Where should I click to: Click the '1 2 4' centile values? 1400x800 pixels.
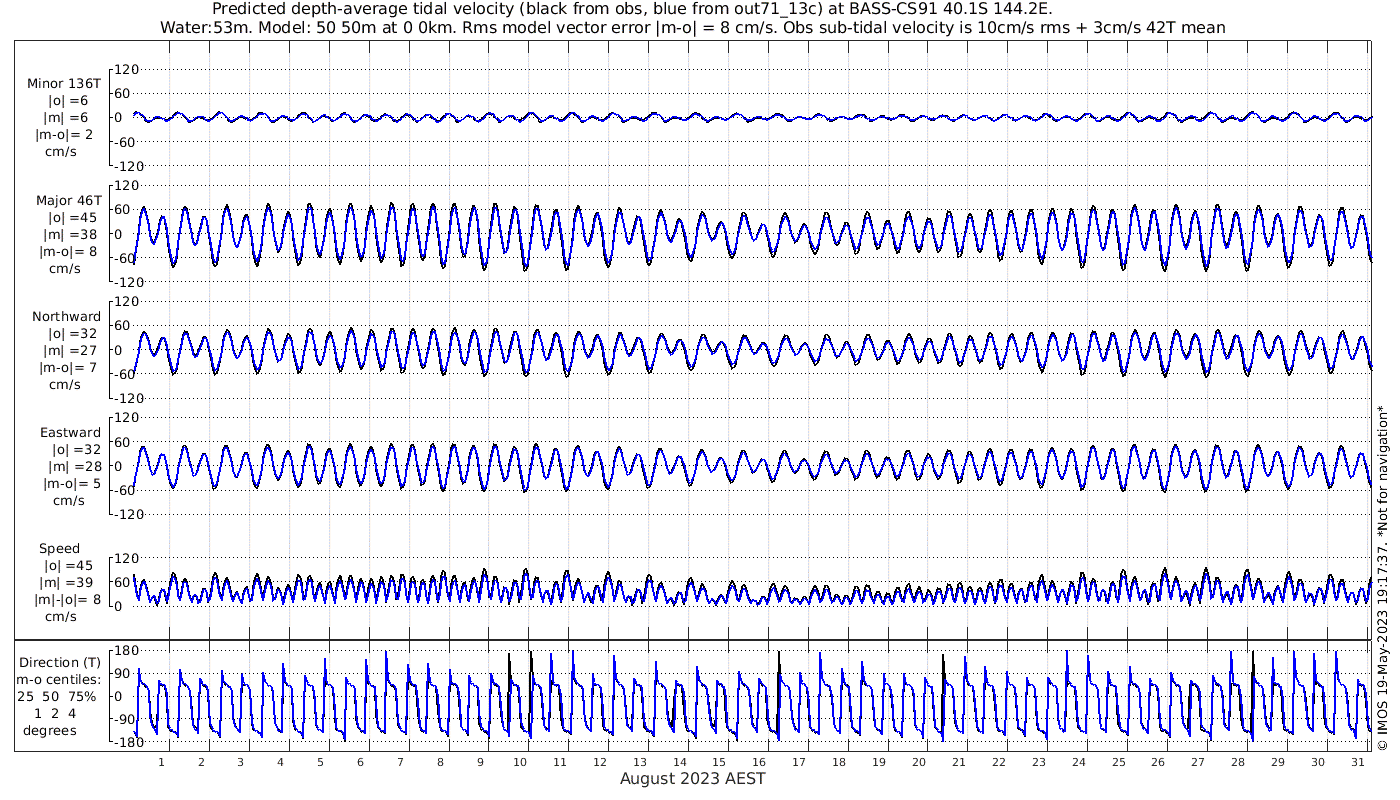tap(54, 713)
